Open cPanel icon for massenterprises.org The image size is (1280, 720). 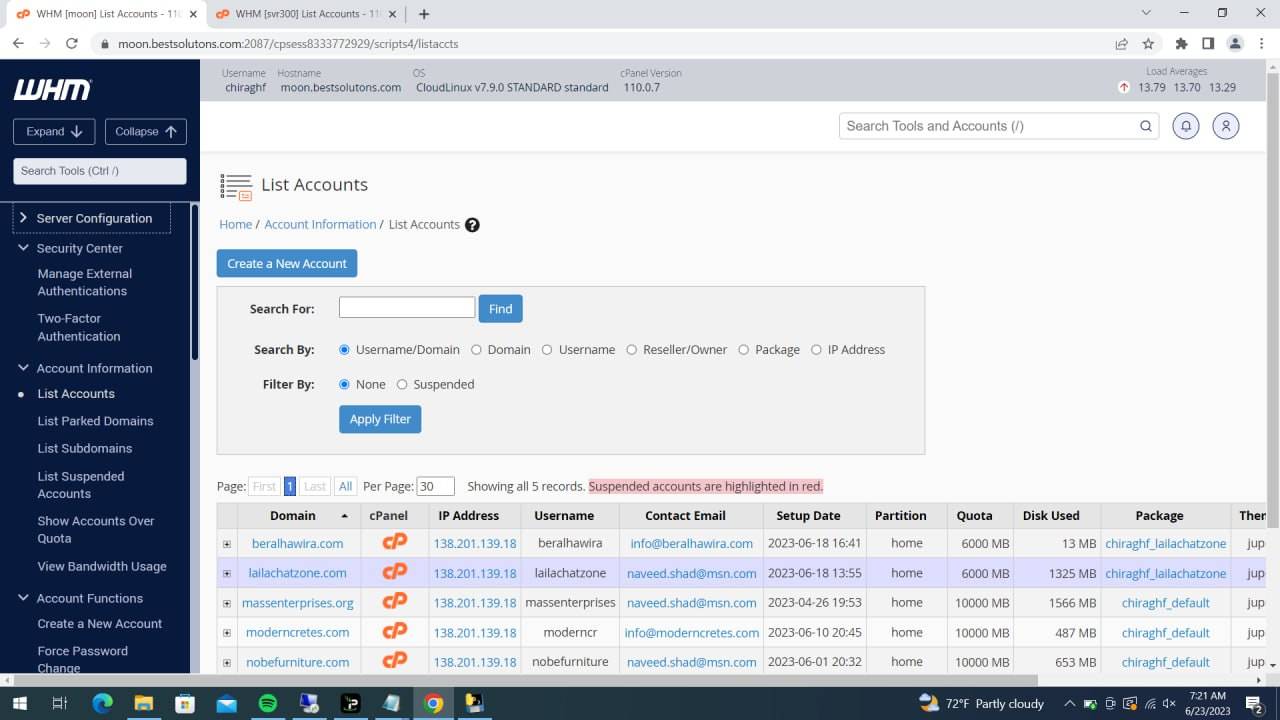click(x=395, y=602)
